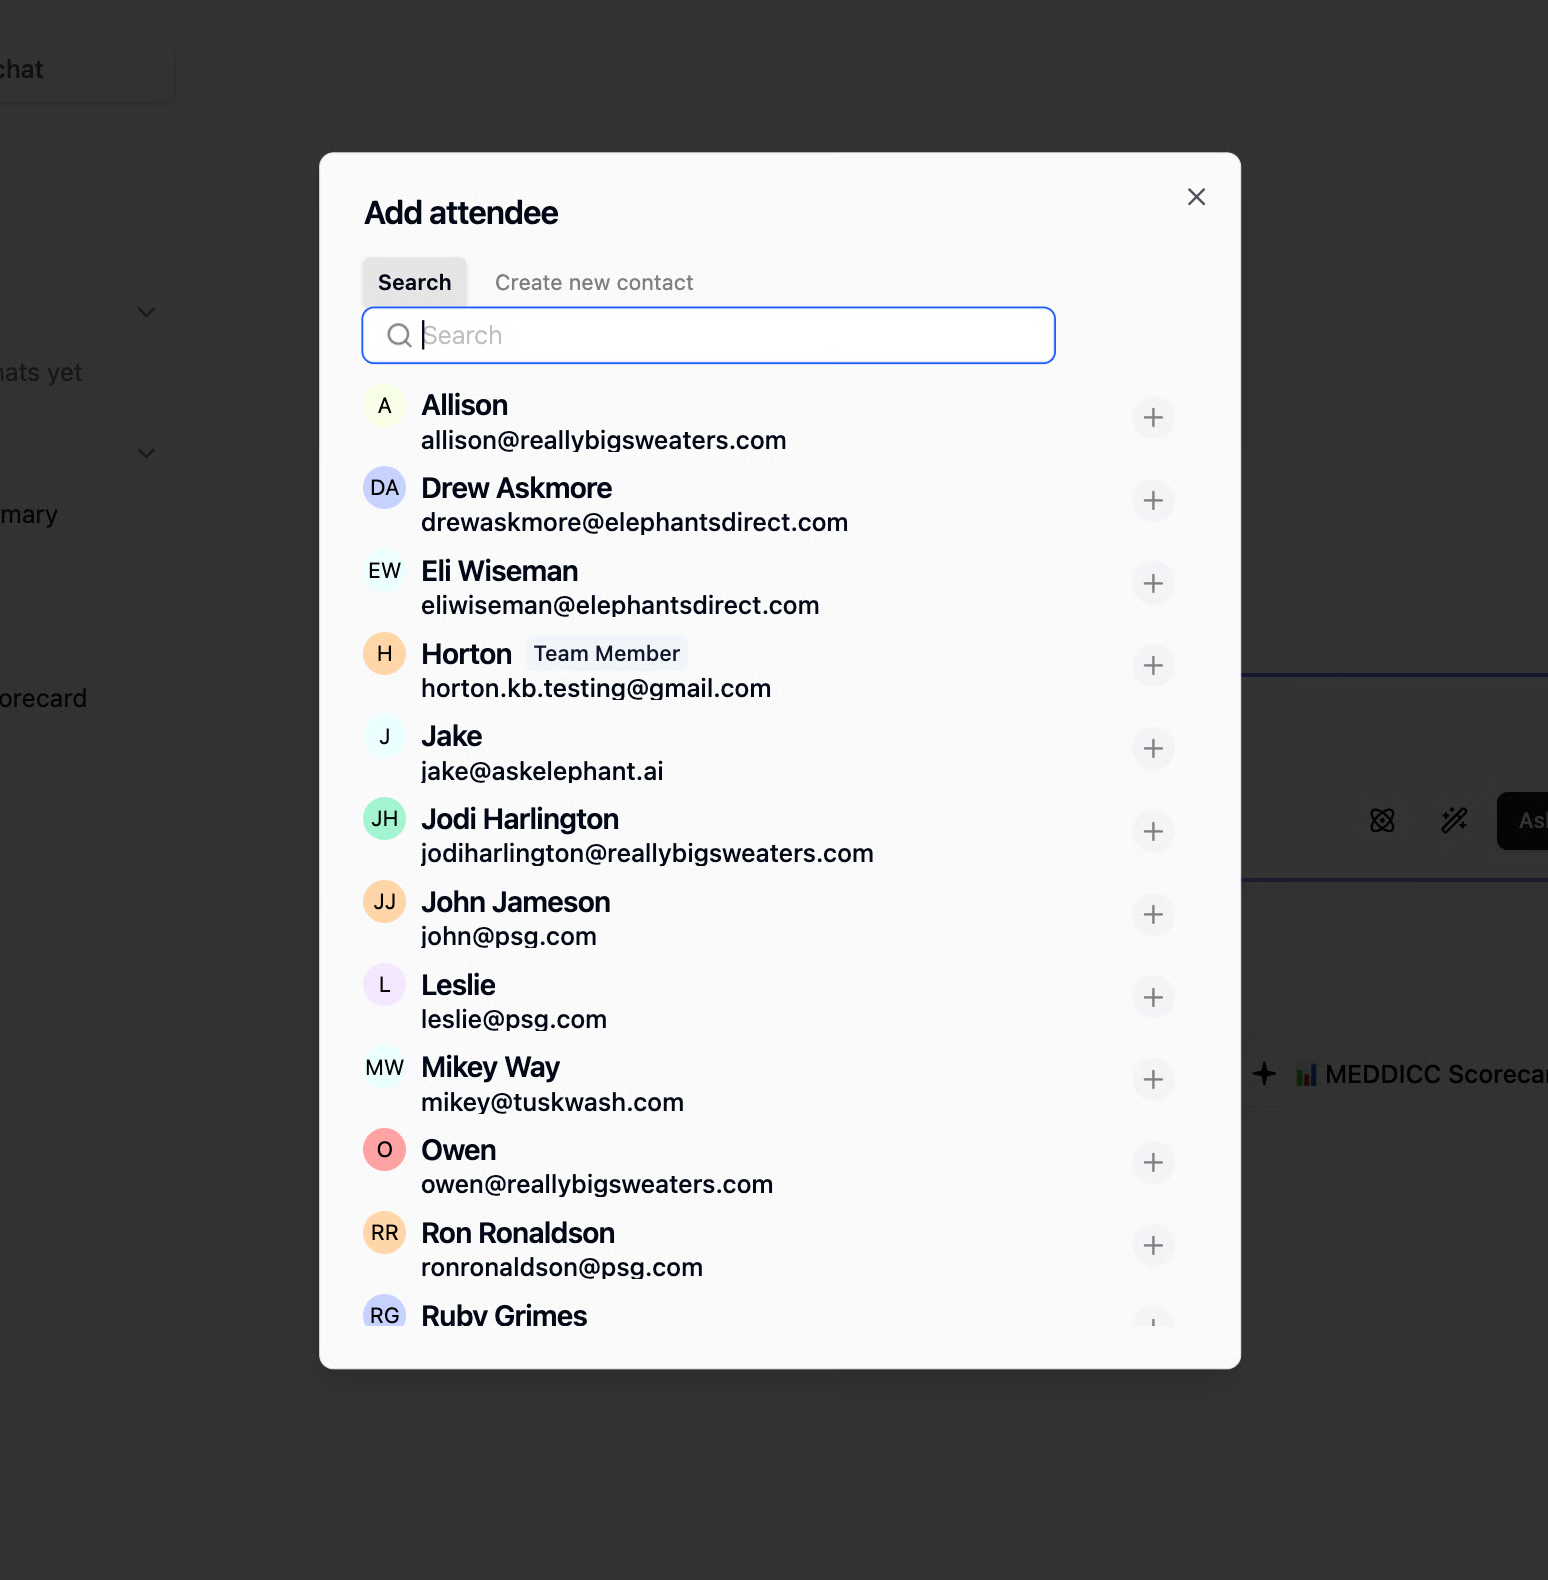Click email leslie@psg.com
Screen dimensions: 1548x1580
coord(514,1020)
